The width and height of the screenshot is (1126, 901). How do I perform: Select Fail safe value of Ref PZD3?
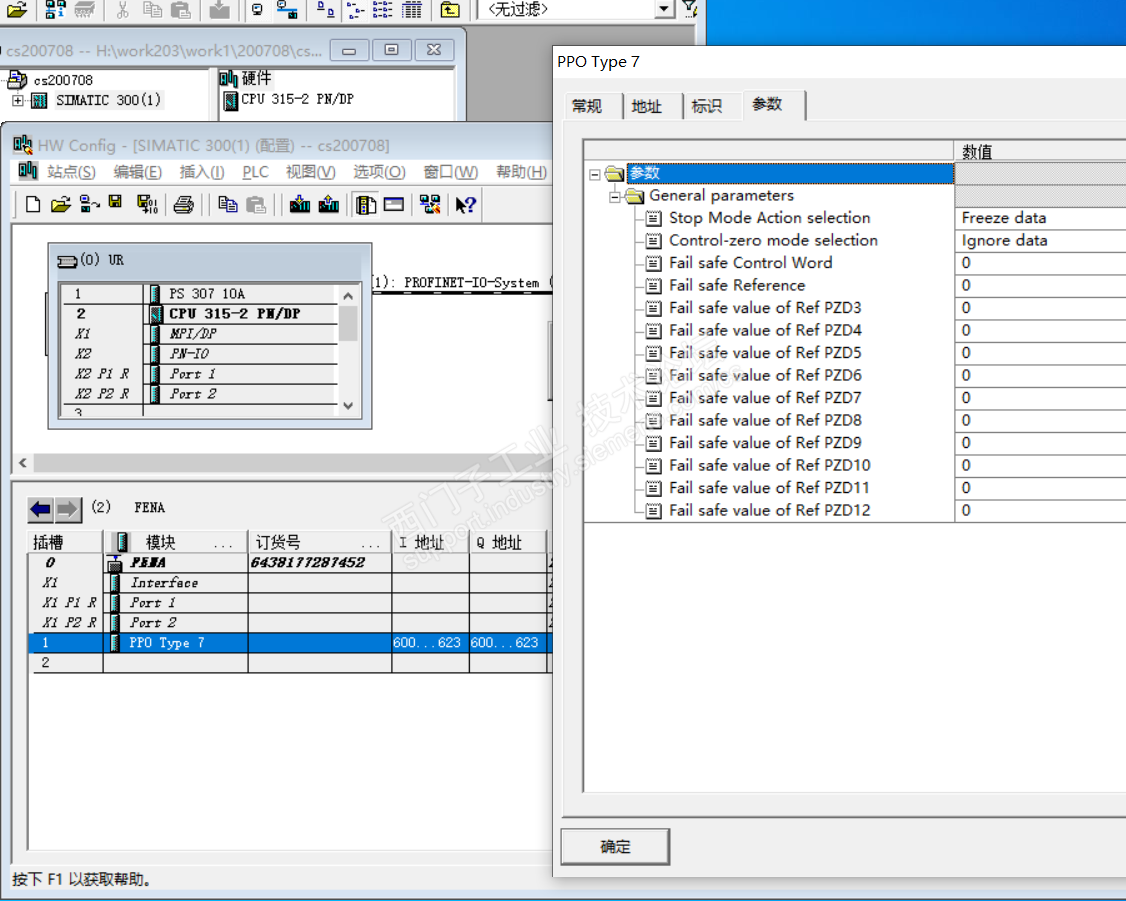pos(765,308)
